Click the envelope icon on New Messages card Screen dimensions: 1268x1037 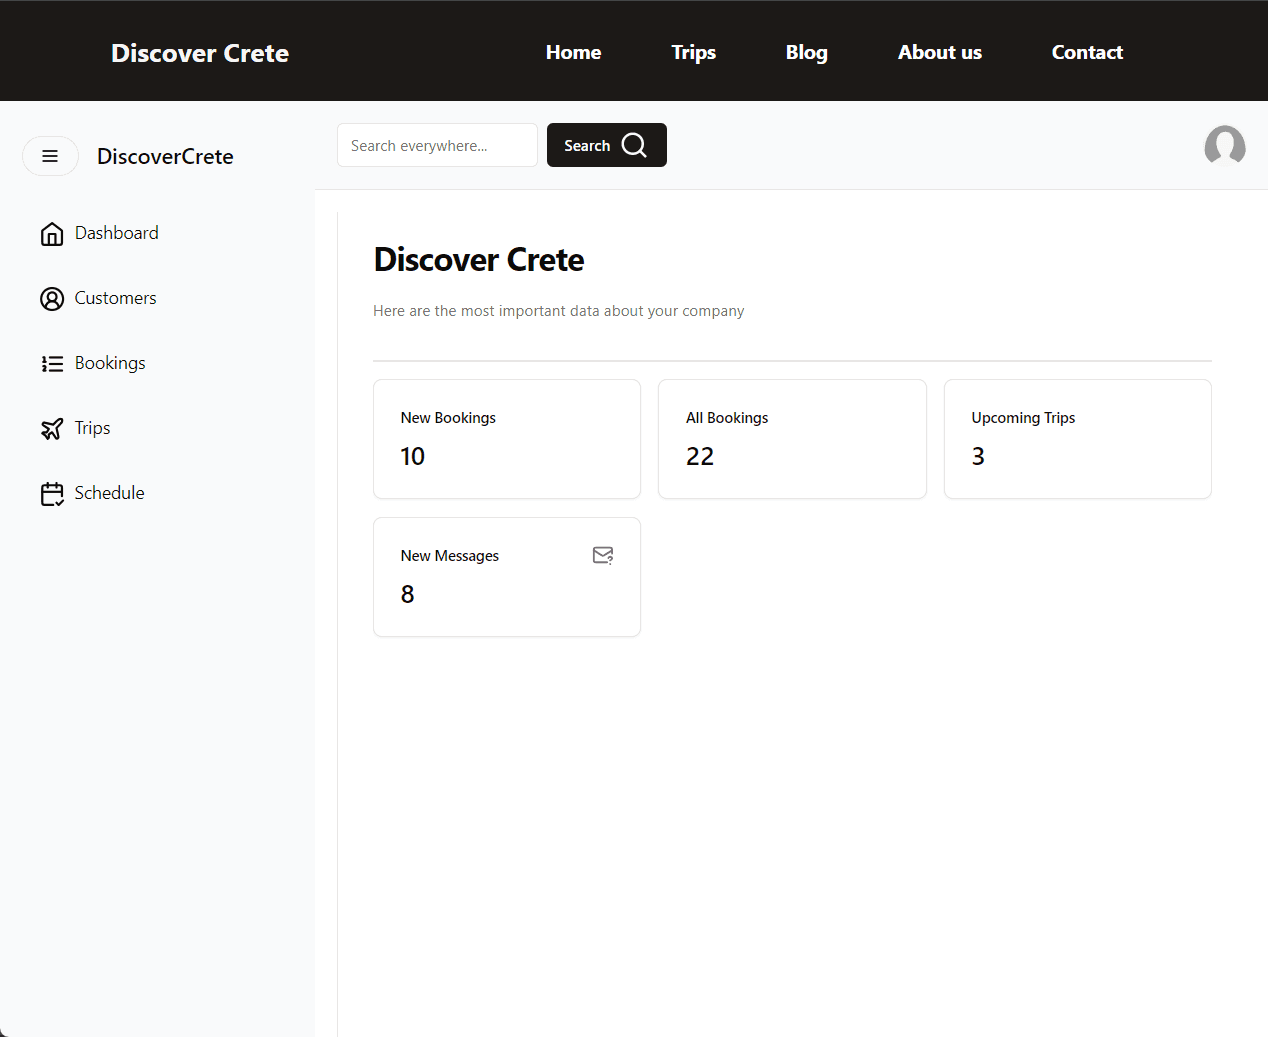603,555
